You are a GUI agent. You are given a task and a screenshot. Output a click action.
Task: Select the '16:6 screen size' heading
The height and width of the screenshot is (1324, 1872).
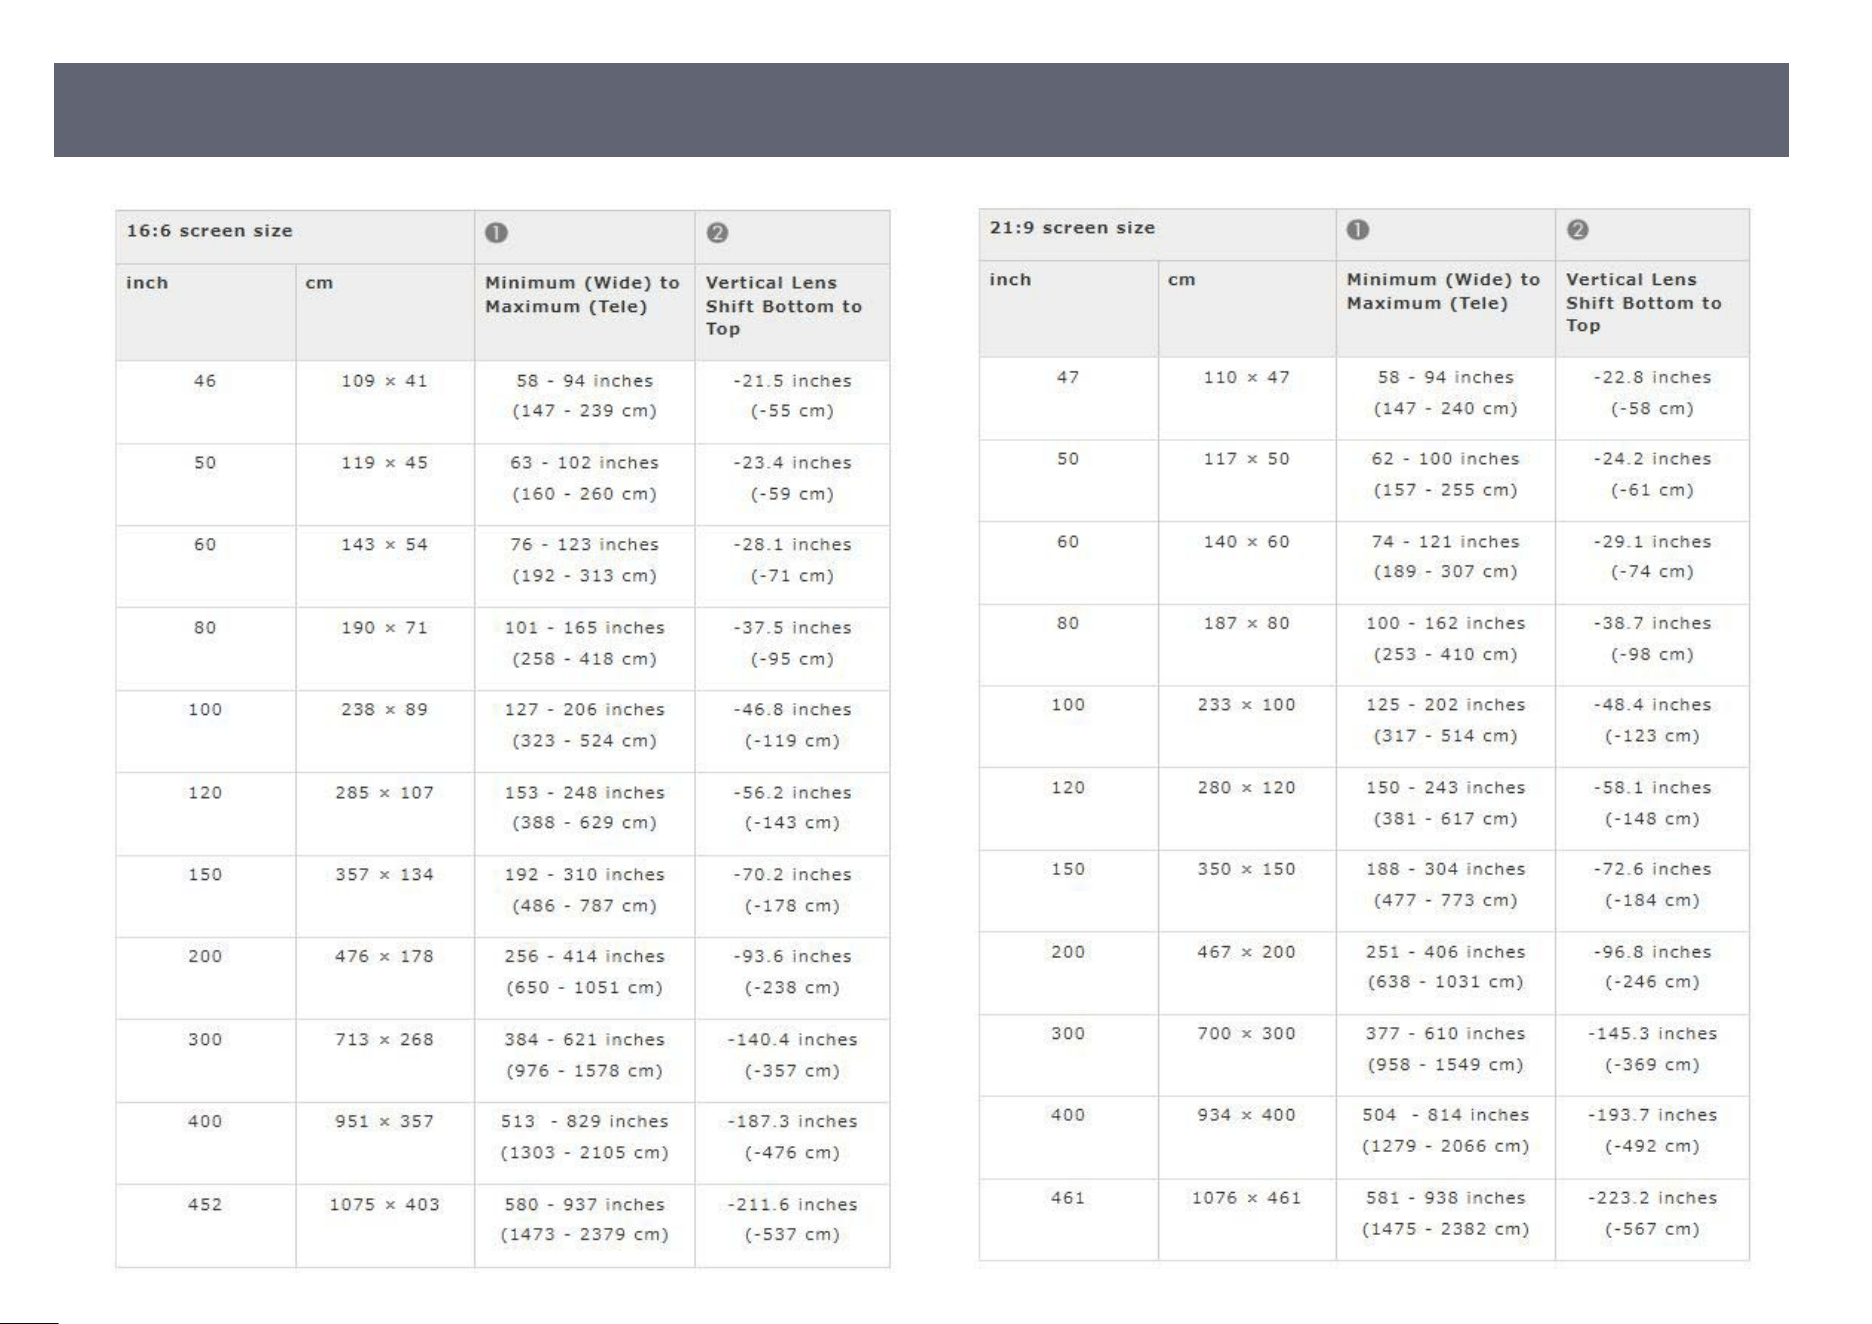209,231
